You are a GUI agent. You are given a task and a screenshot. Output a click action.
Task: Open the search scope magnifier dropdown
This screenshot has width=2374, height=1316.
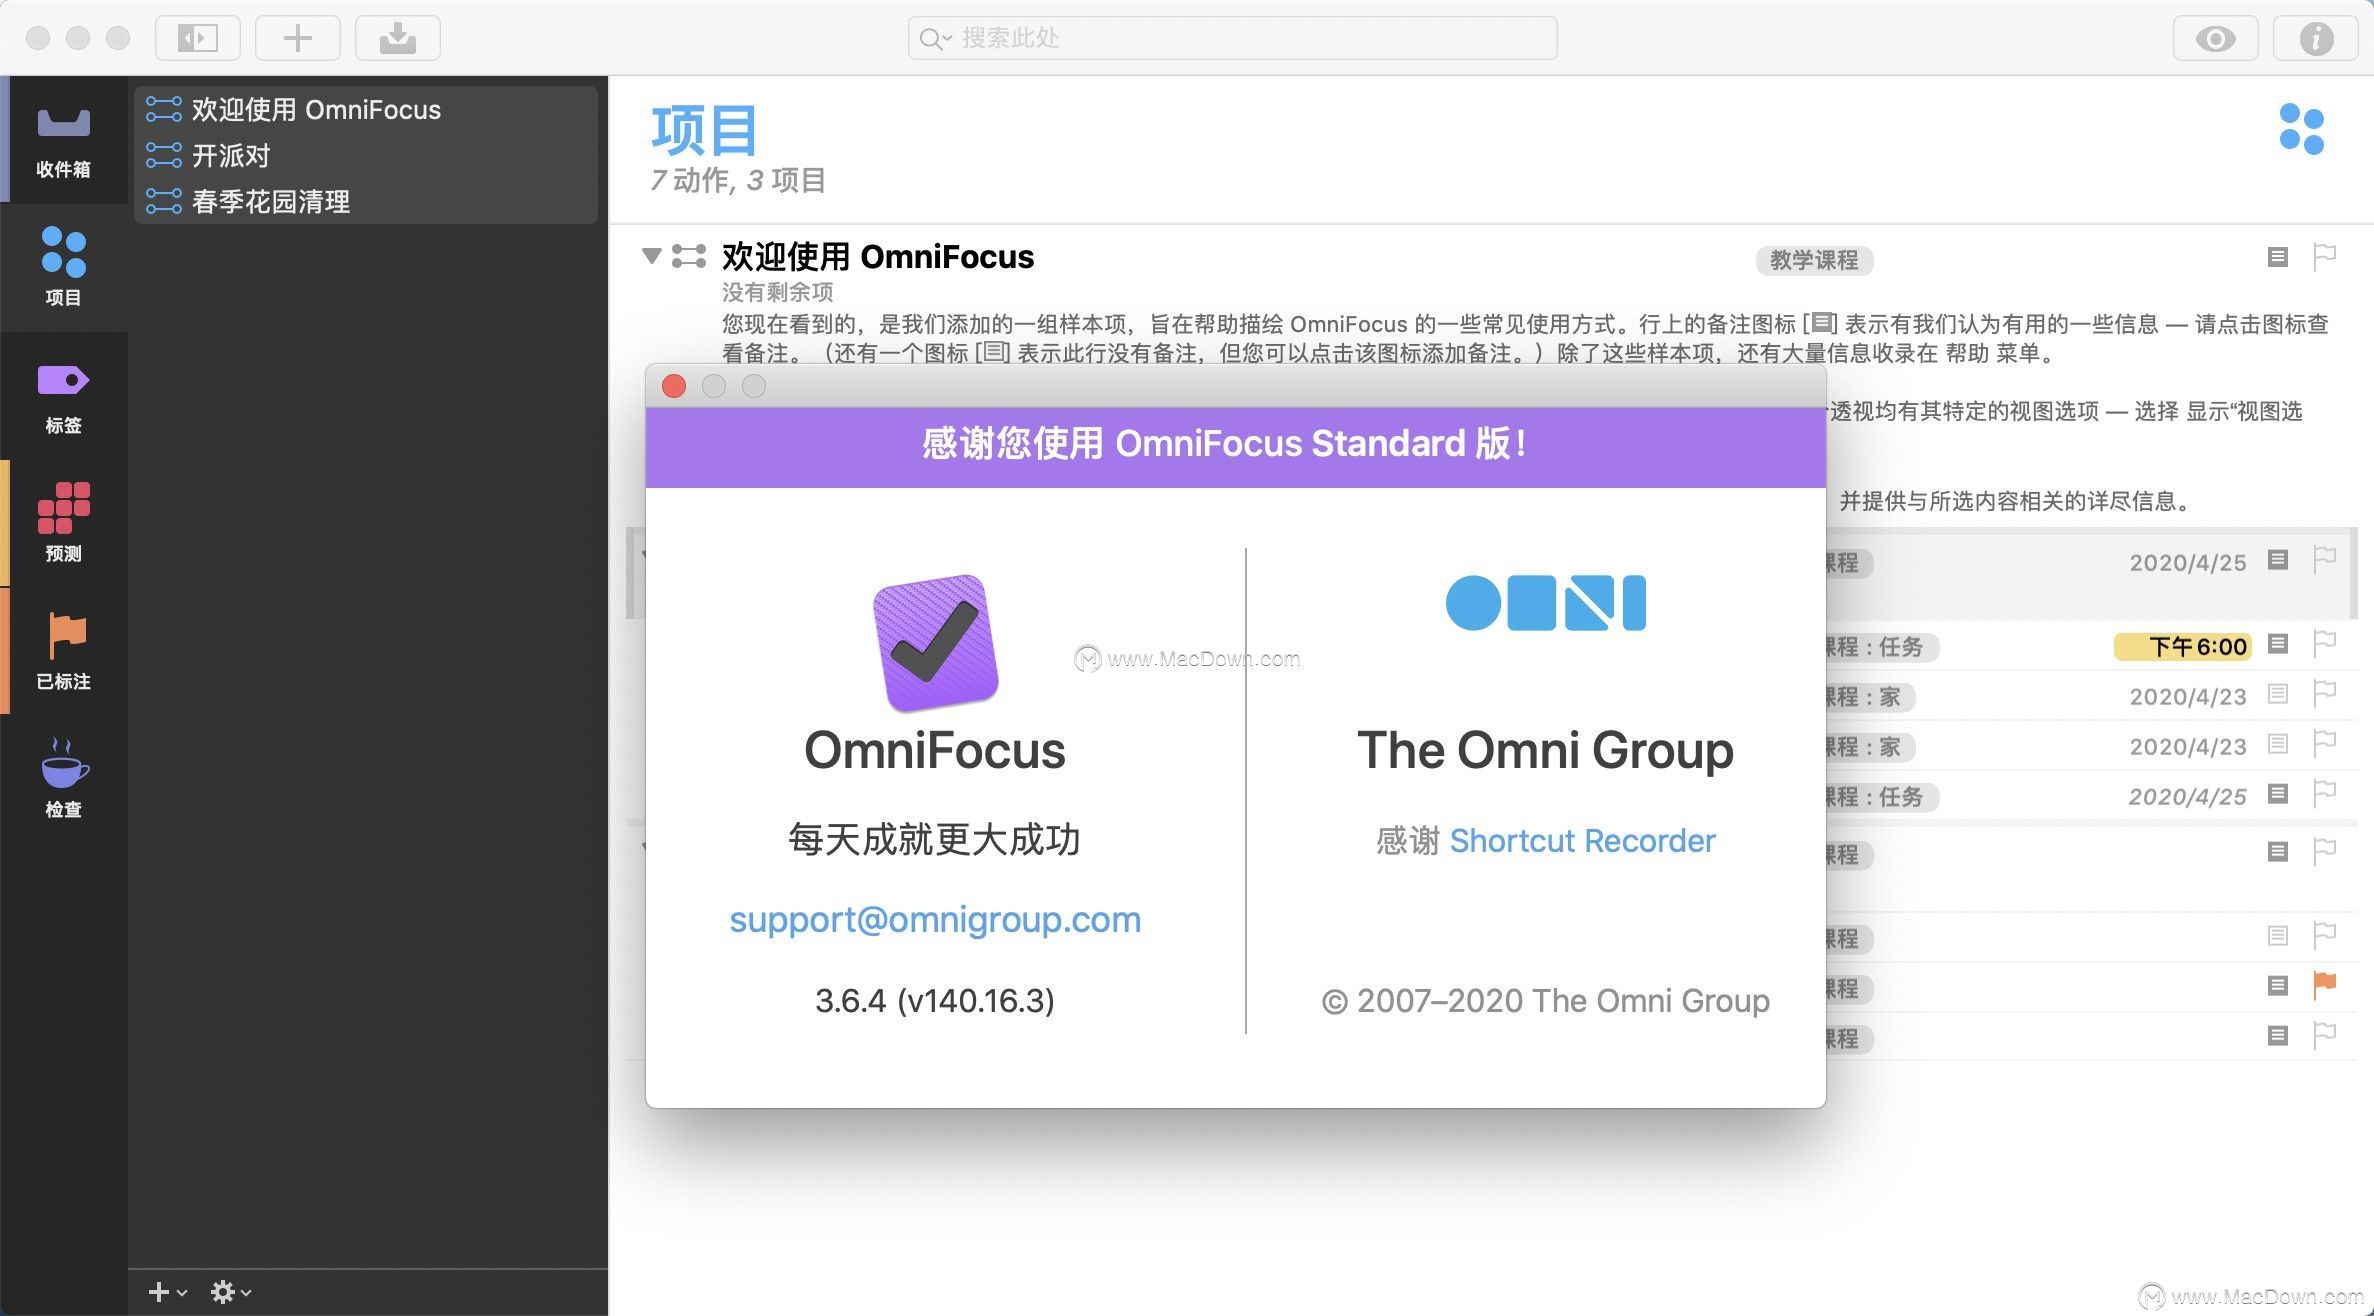point(936,39)
